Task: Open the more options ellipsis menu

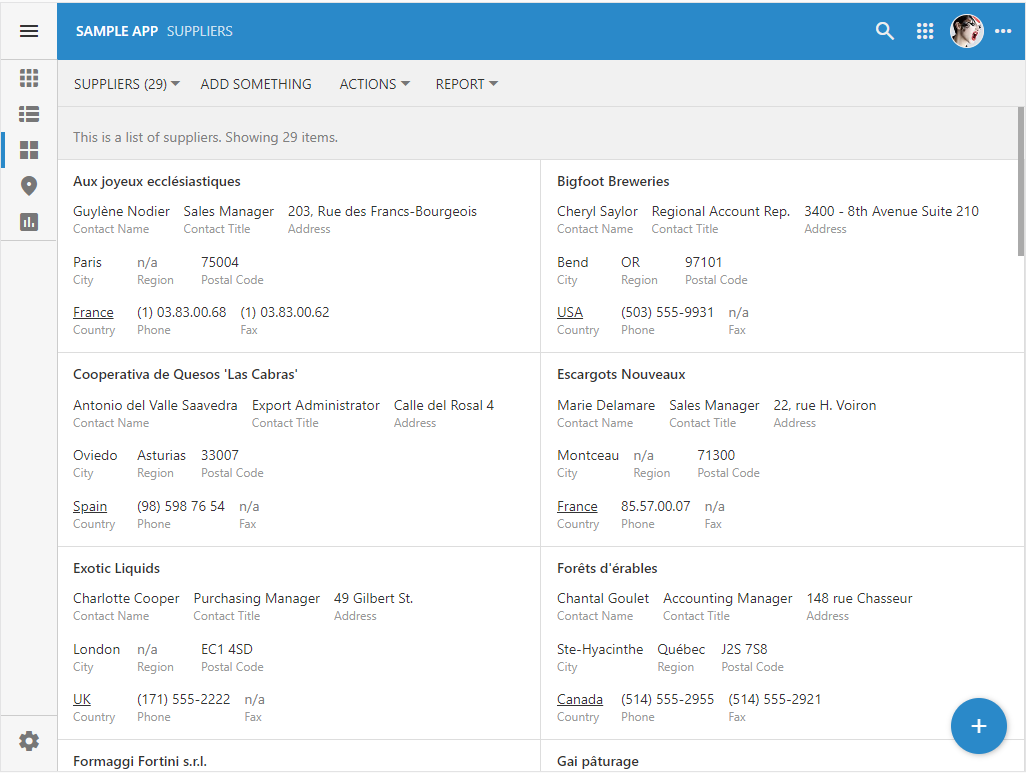Action: pos(1003,31)
